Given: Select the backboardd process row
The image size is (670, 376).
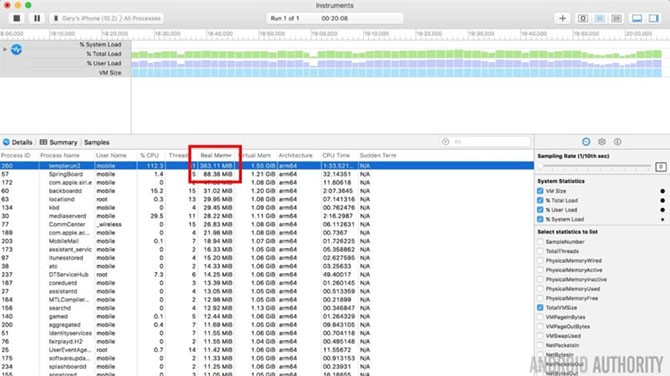Looking at the screenshot, I should pyautogui.click(x=267, y=191).
